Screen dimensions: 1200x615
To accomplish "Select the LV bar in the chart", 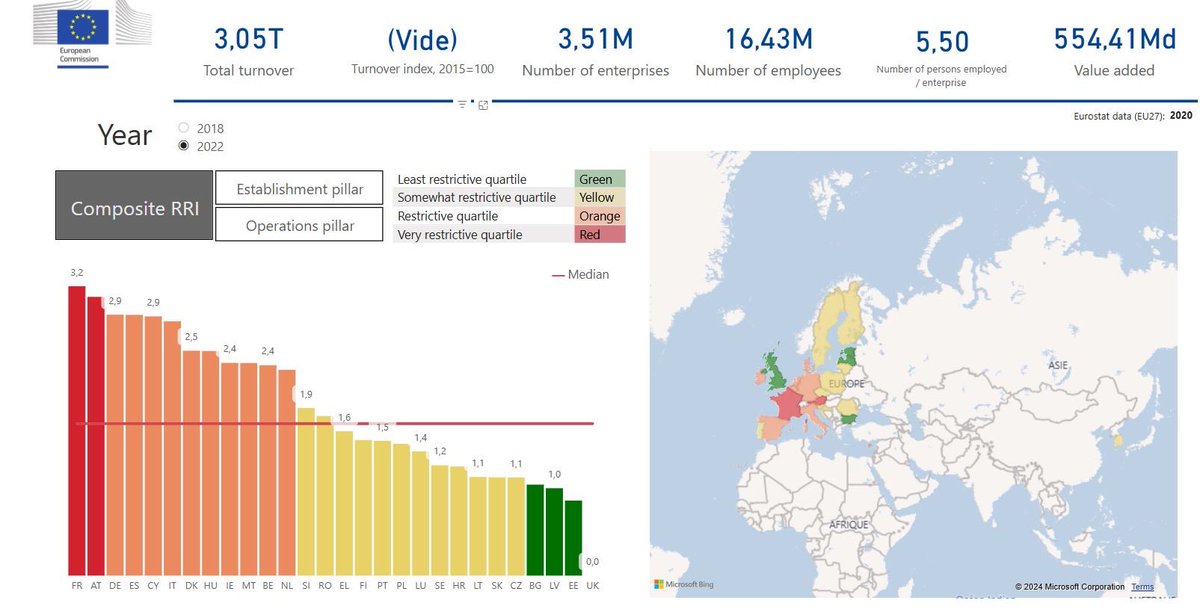I will click(554, 532).
